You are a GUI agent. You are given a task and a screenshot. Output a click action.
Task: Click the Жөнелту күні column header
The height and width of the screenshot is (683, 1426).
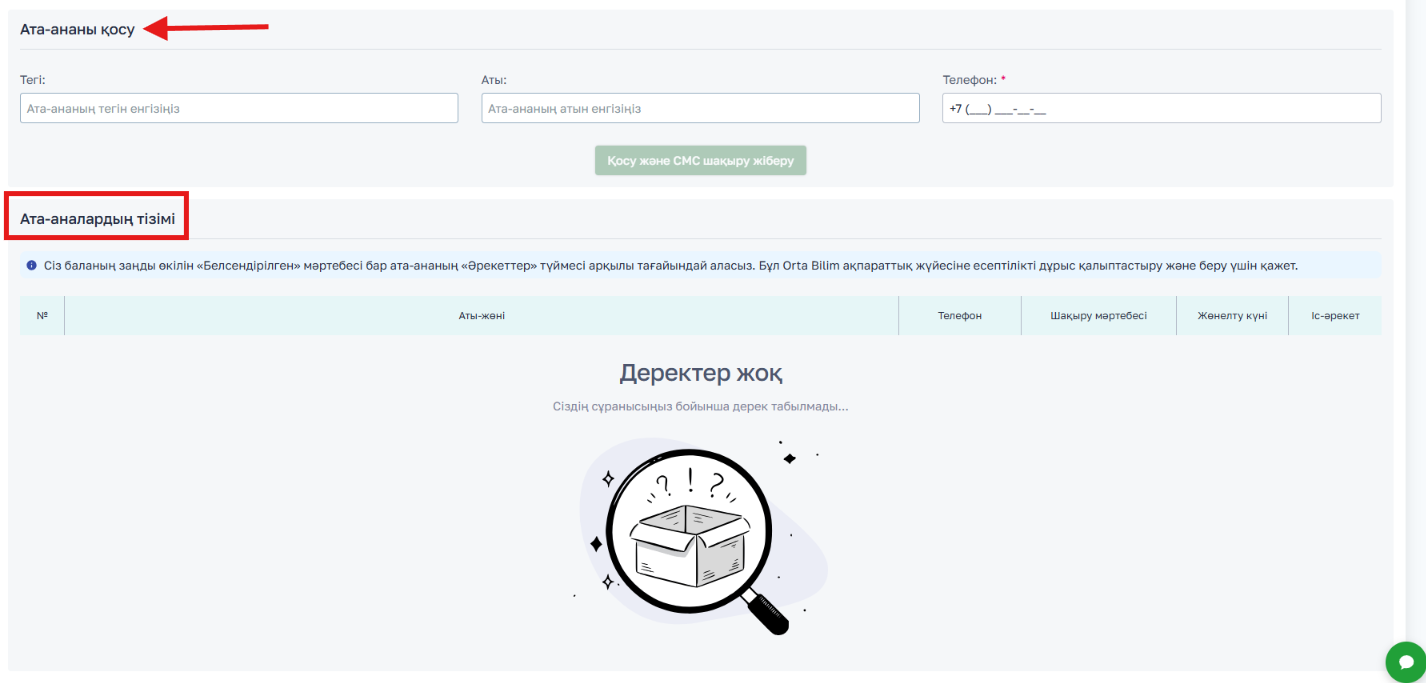tap(1232, 315)
